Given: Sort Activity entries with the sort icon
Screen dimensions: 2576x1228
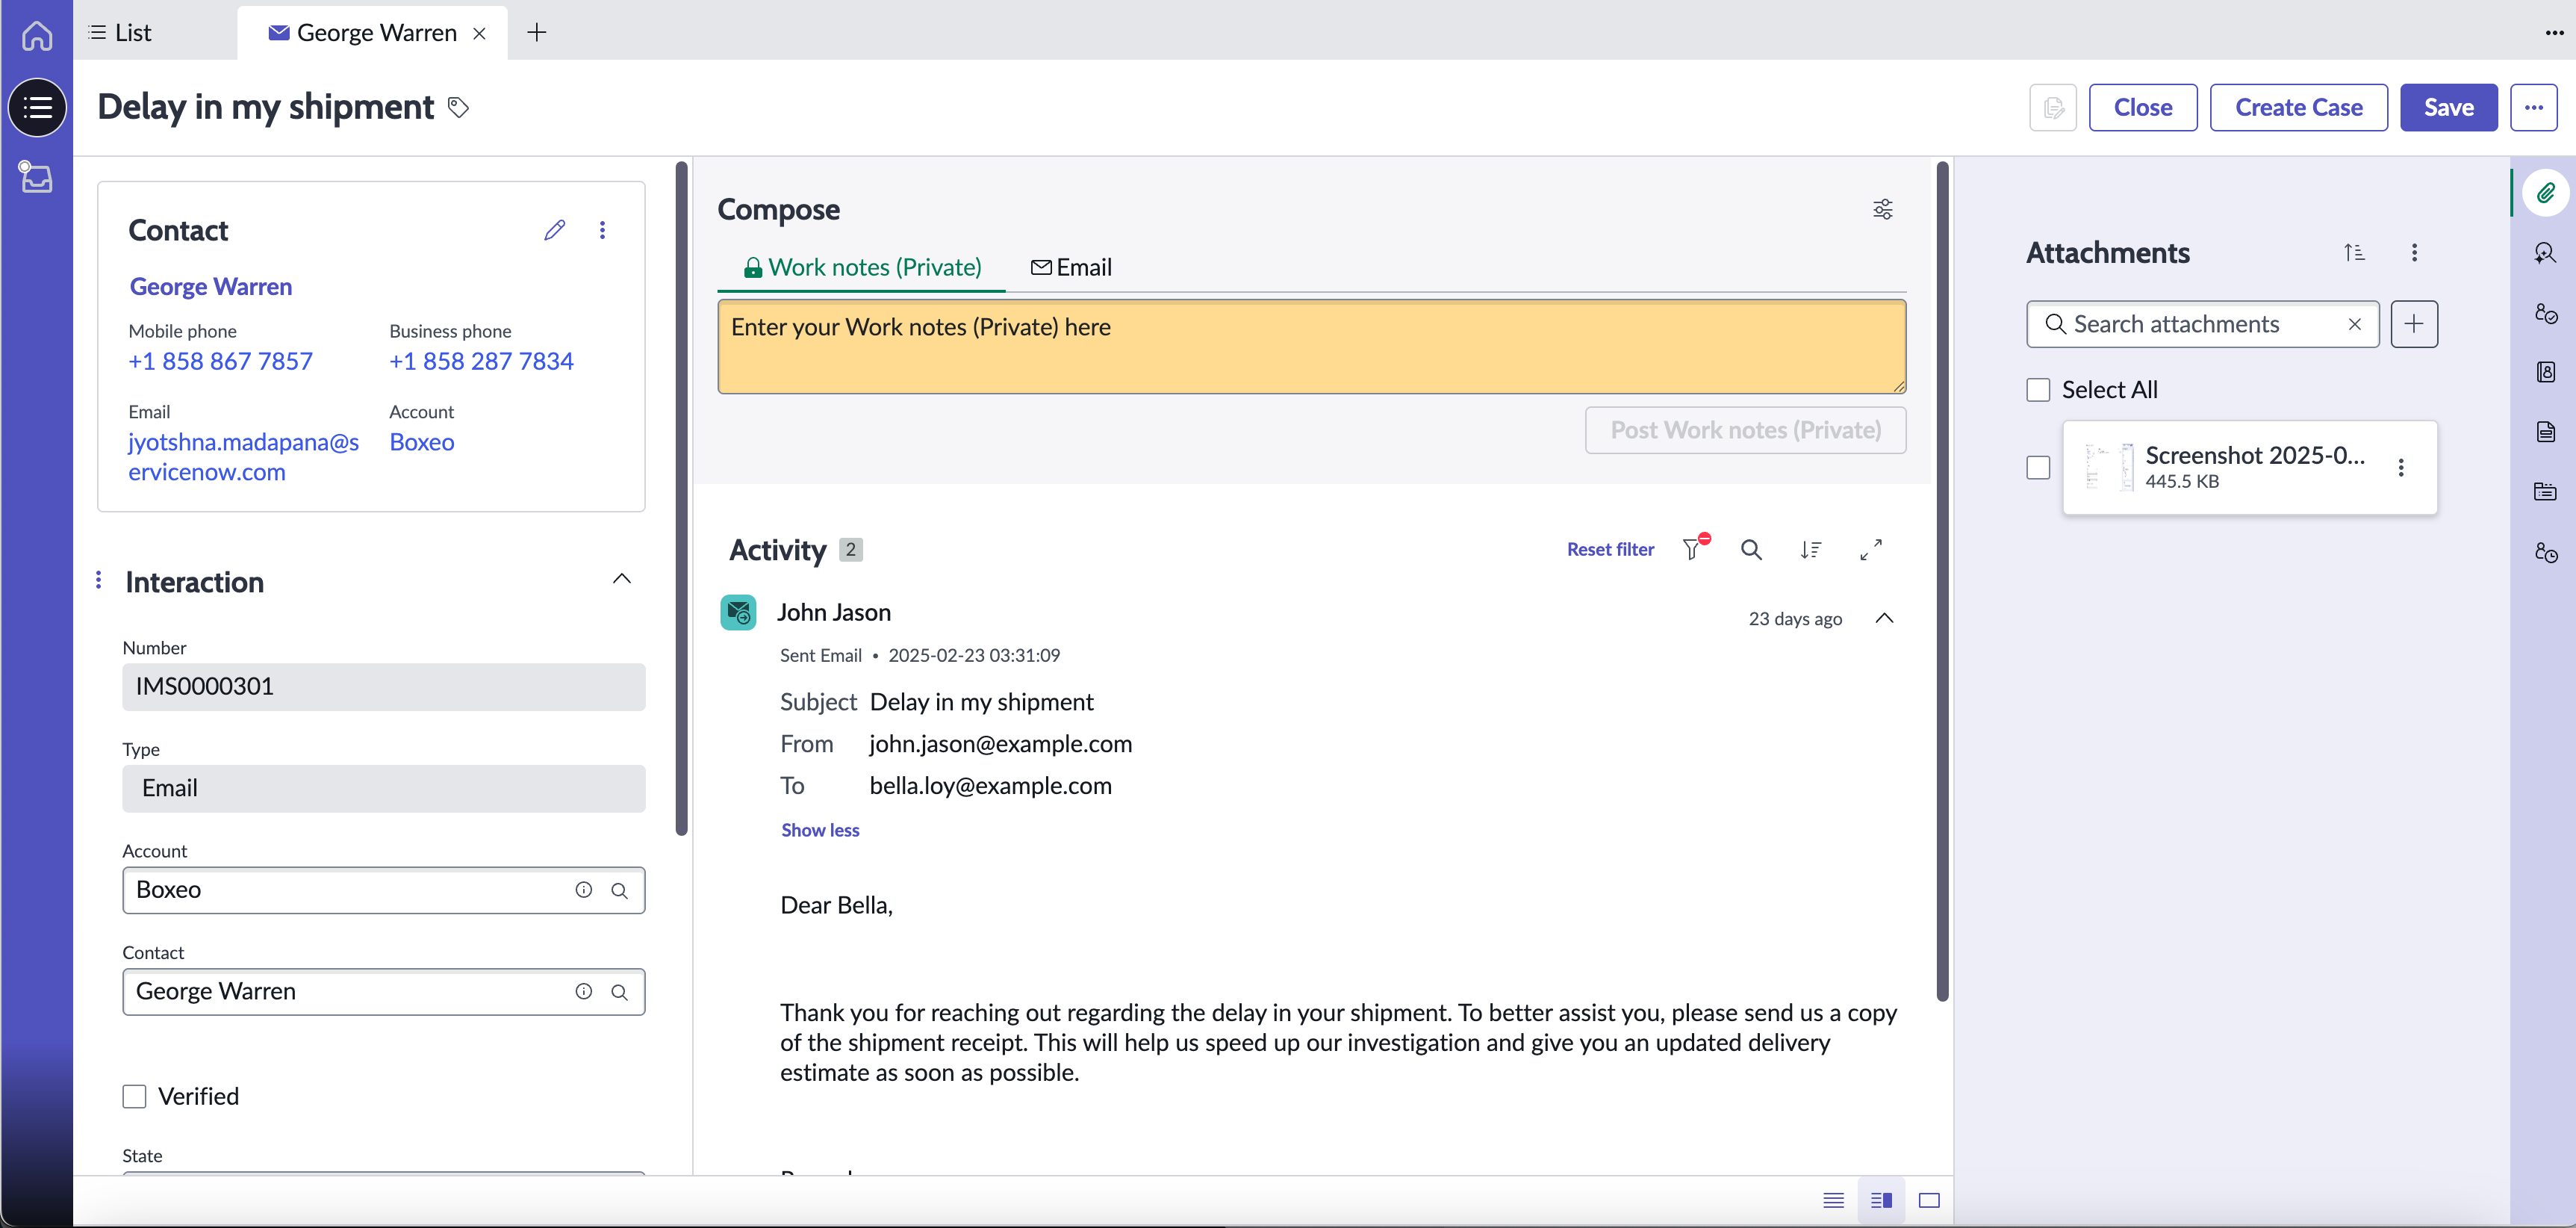Looking at the screenshot, I should (x=1811, y=549).
